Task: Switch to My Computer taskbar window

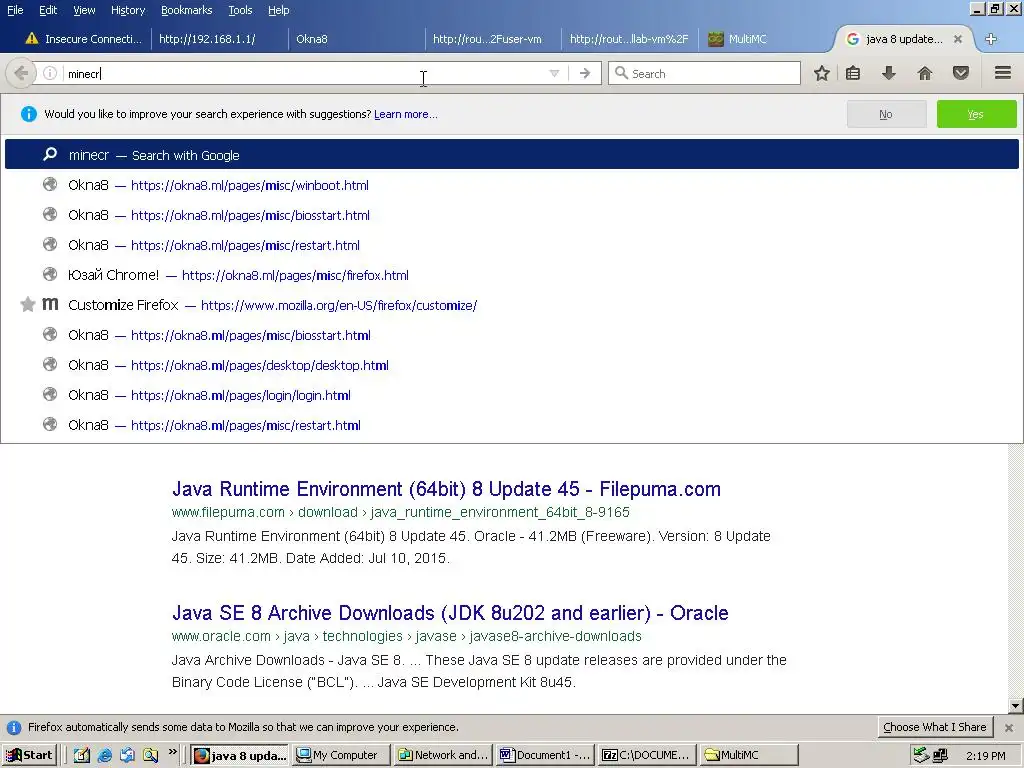Action: click(x=341, y=755)
